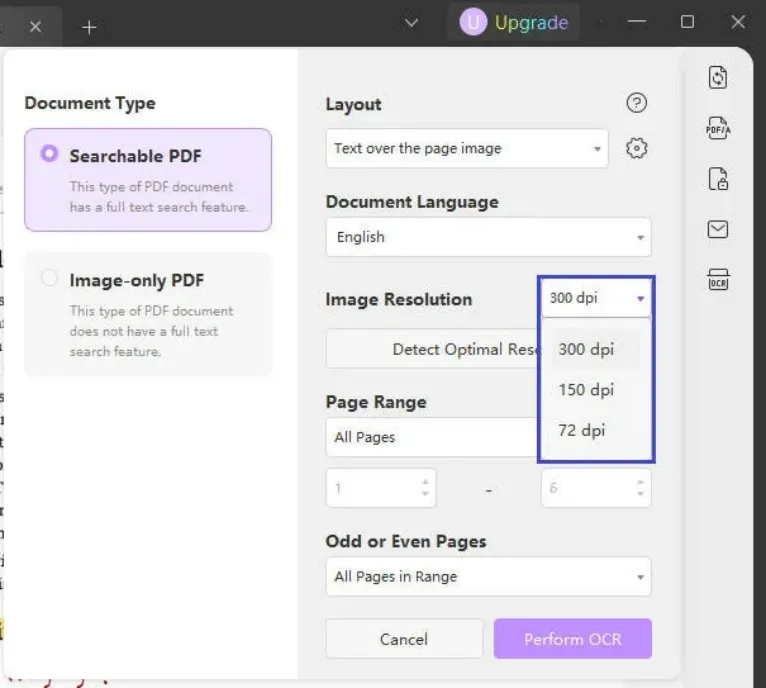Open the Convert PDF tool icon
Viewport: 766px width, 688px height.
718,77
